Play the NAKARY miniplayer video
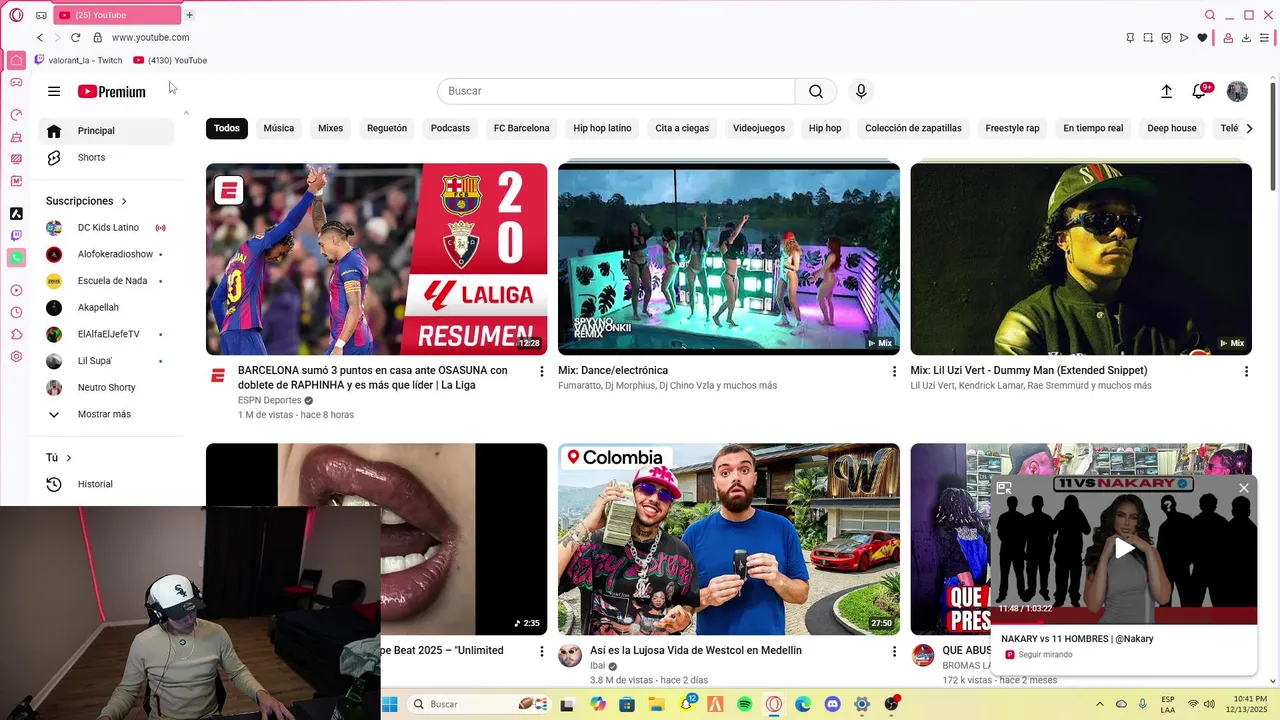Viewport: 1280px width, 720px height. pos(1124,548)
